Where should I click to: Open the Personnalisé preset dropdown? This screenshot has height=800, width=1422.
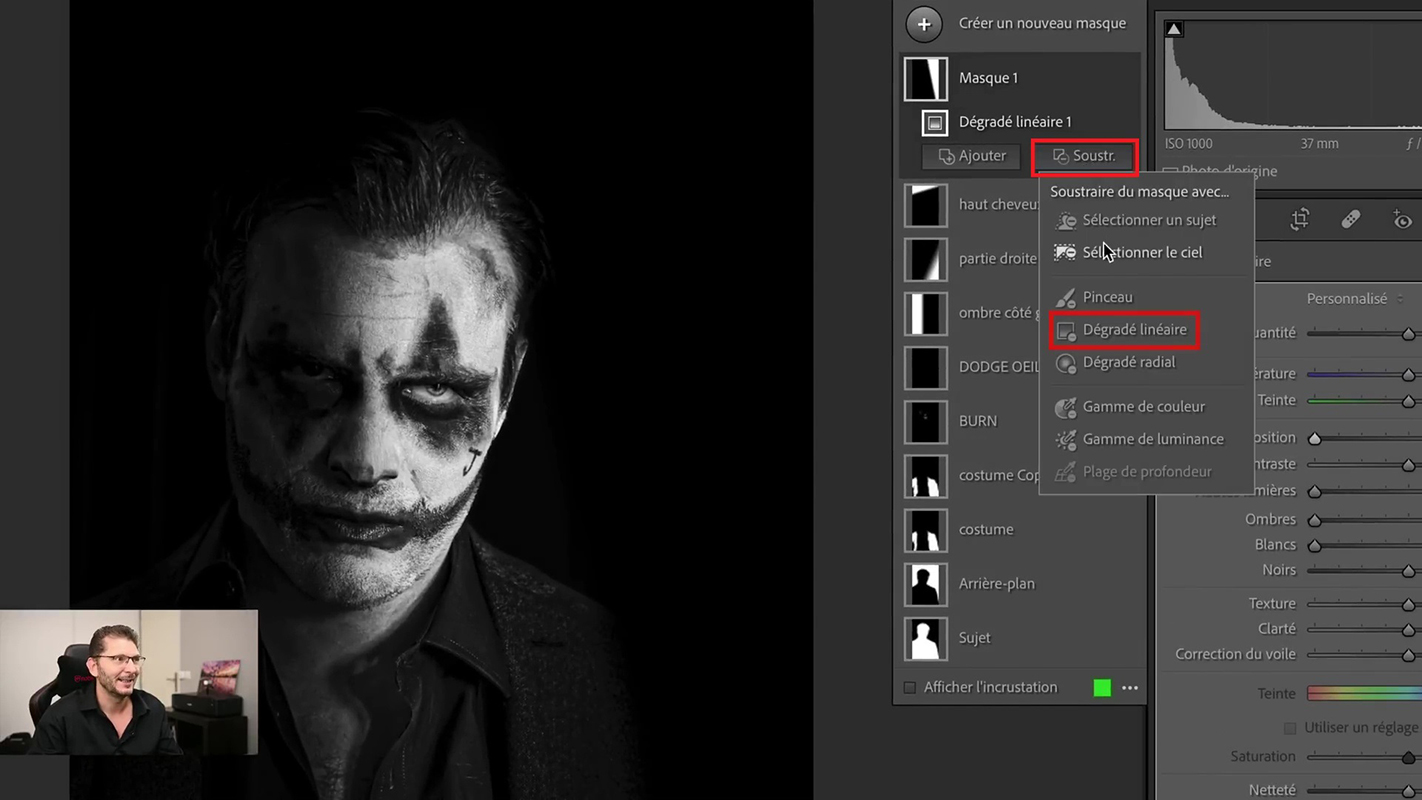tap(1353, 299)
